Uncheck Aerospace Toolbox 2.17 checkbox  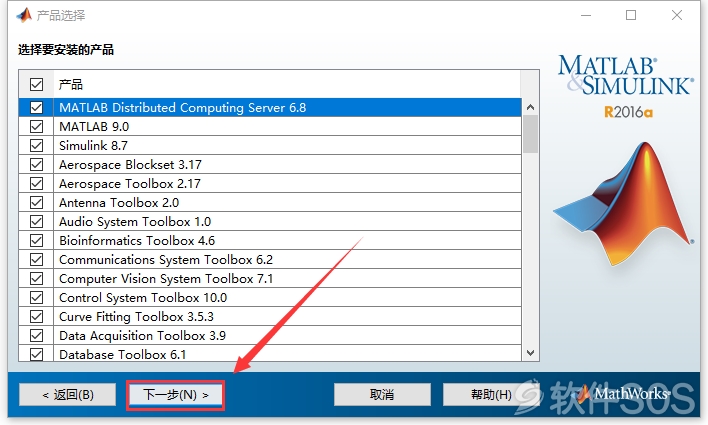click(x=36, y=183)
